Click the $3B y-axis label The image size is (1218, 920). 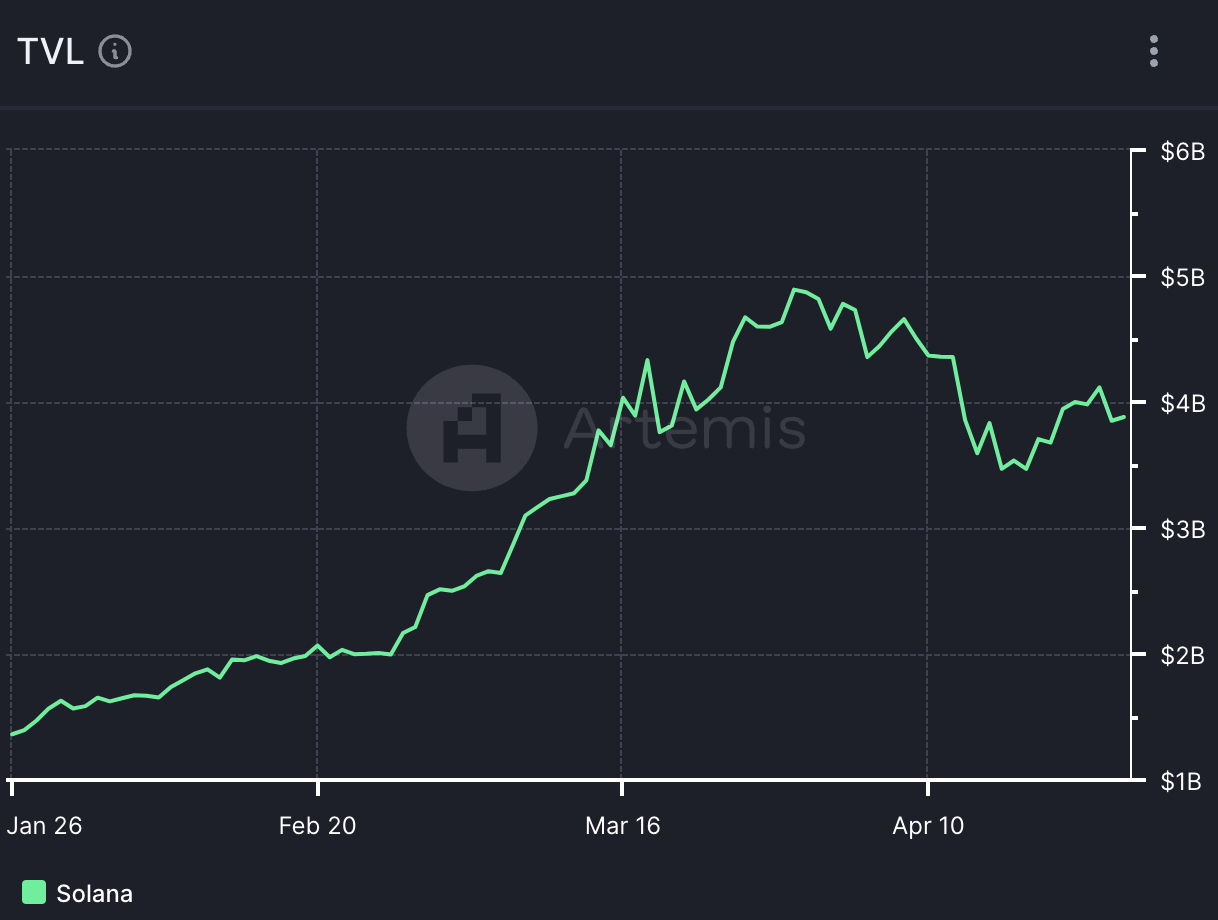click(x=1182, y=529)
